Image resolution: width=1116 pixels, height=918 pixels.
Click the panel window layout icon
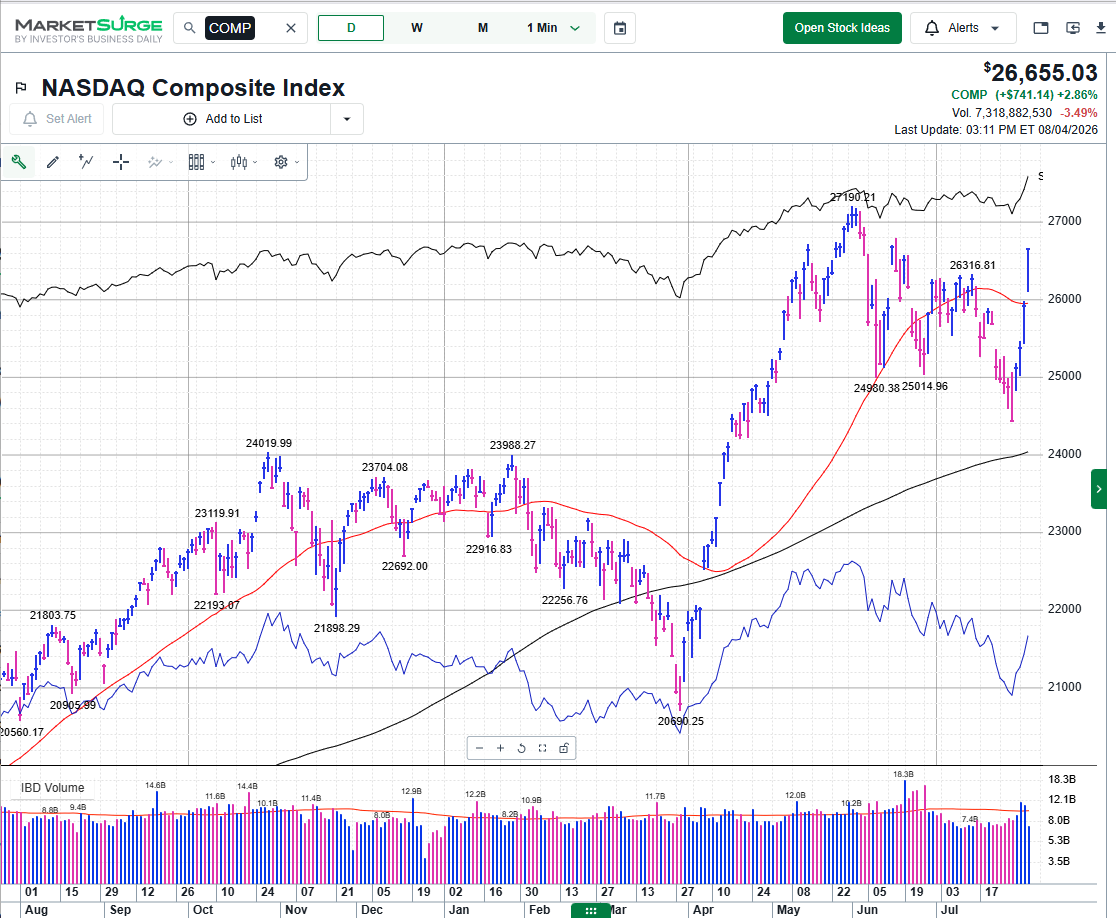pyautogui.click(x=1041, y=28)
